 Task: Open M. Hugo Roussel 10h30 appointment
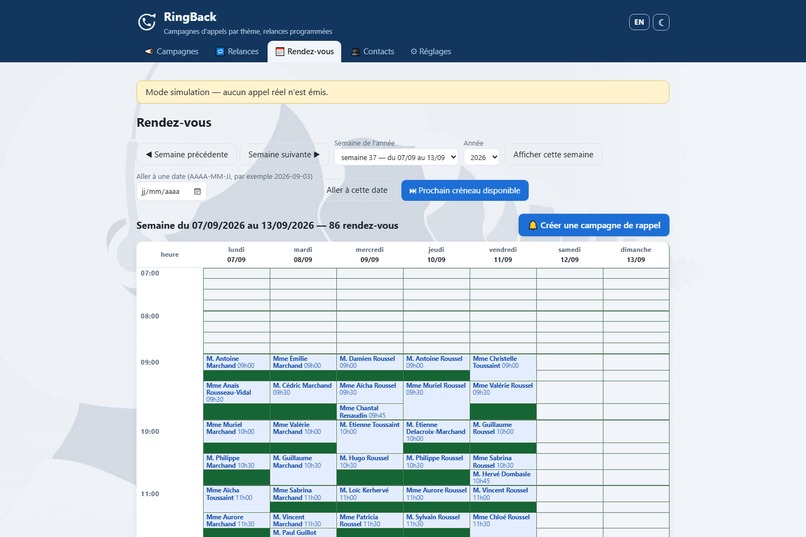click(370, 461)
